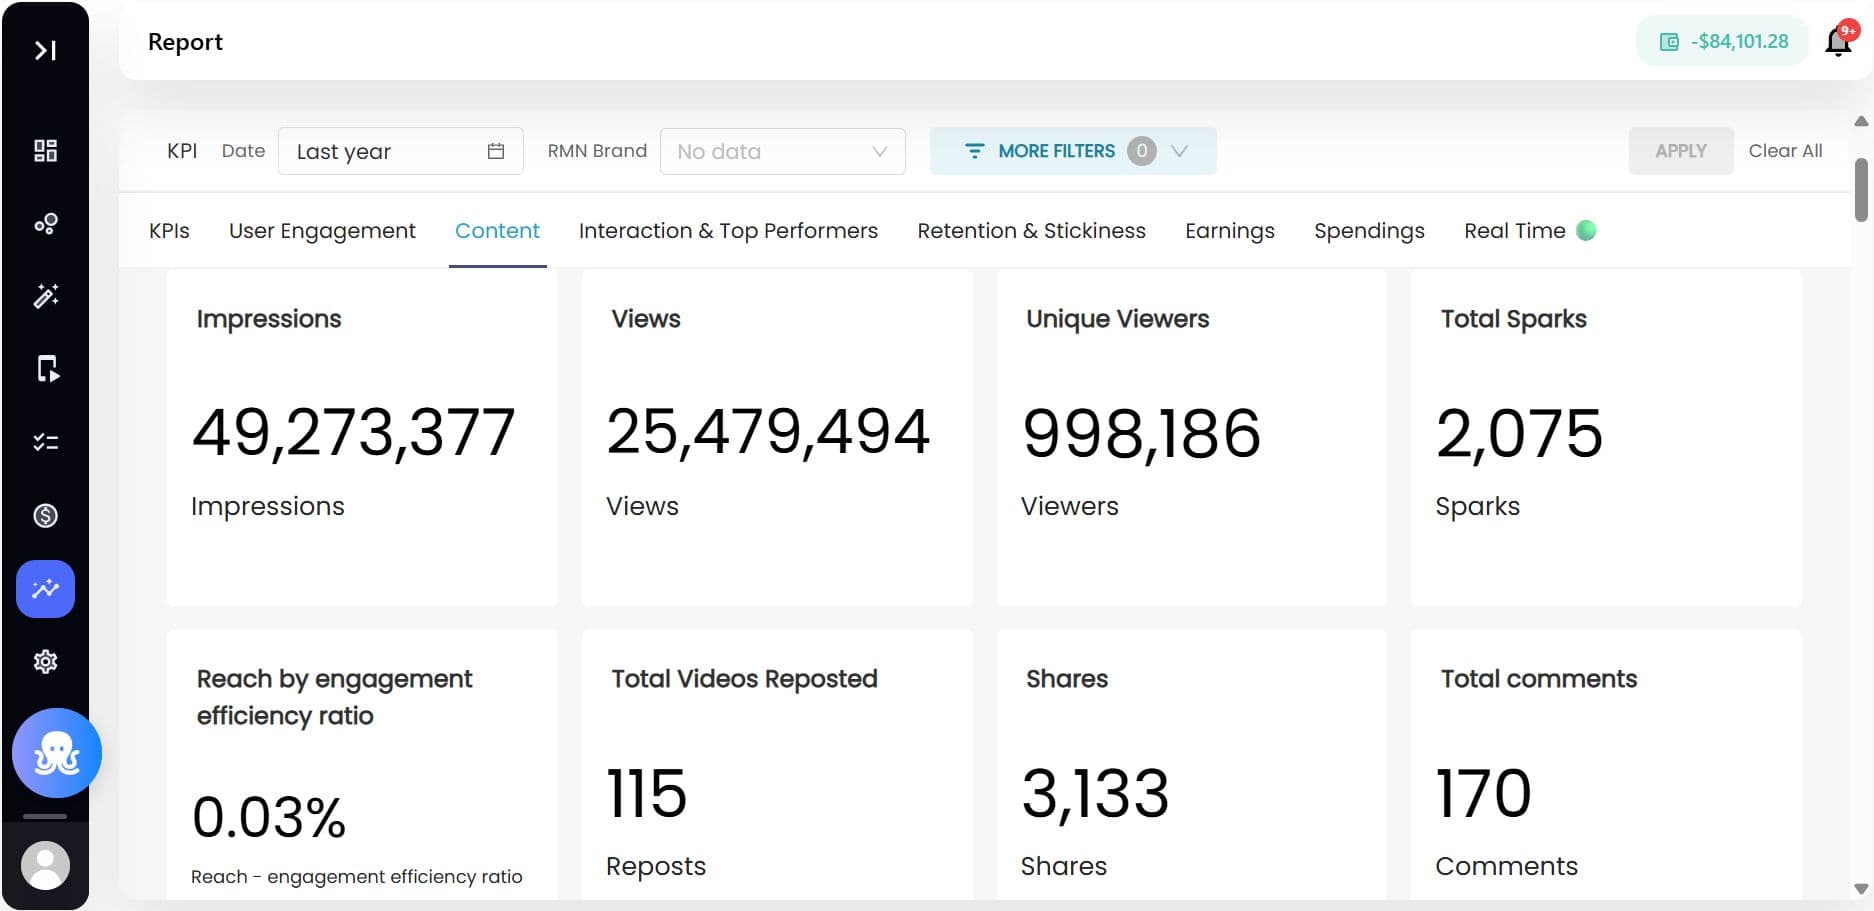This screenshot has height=911, width=1874.
Task: Click the Total Videos Reposted card title
Action: pos(744,679)
